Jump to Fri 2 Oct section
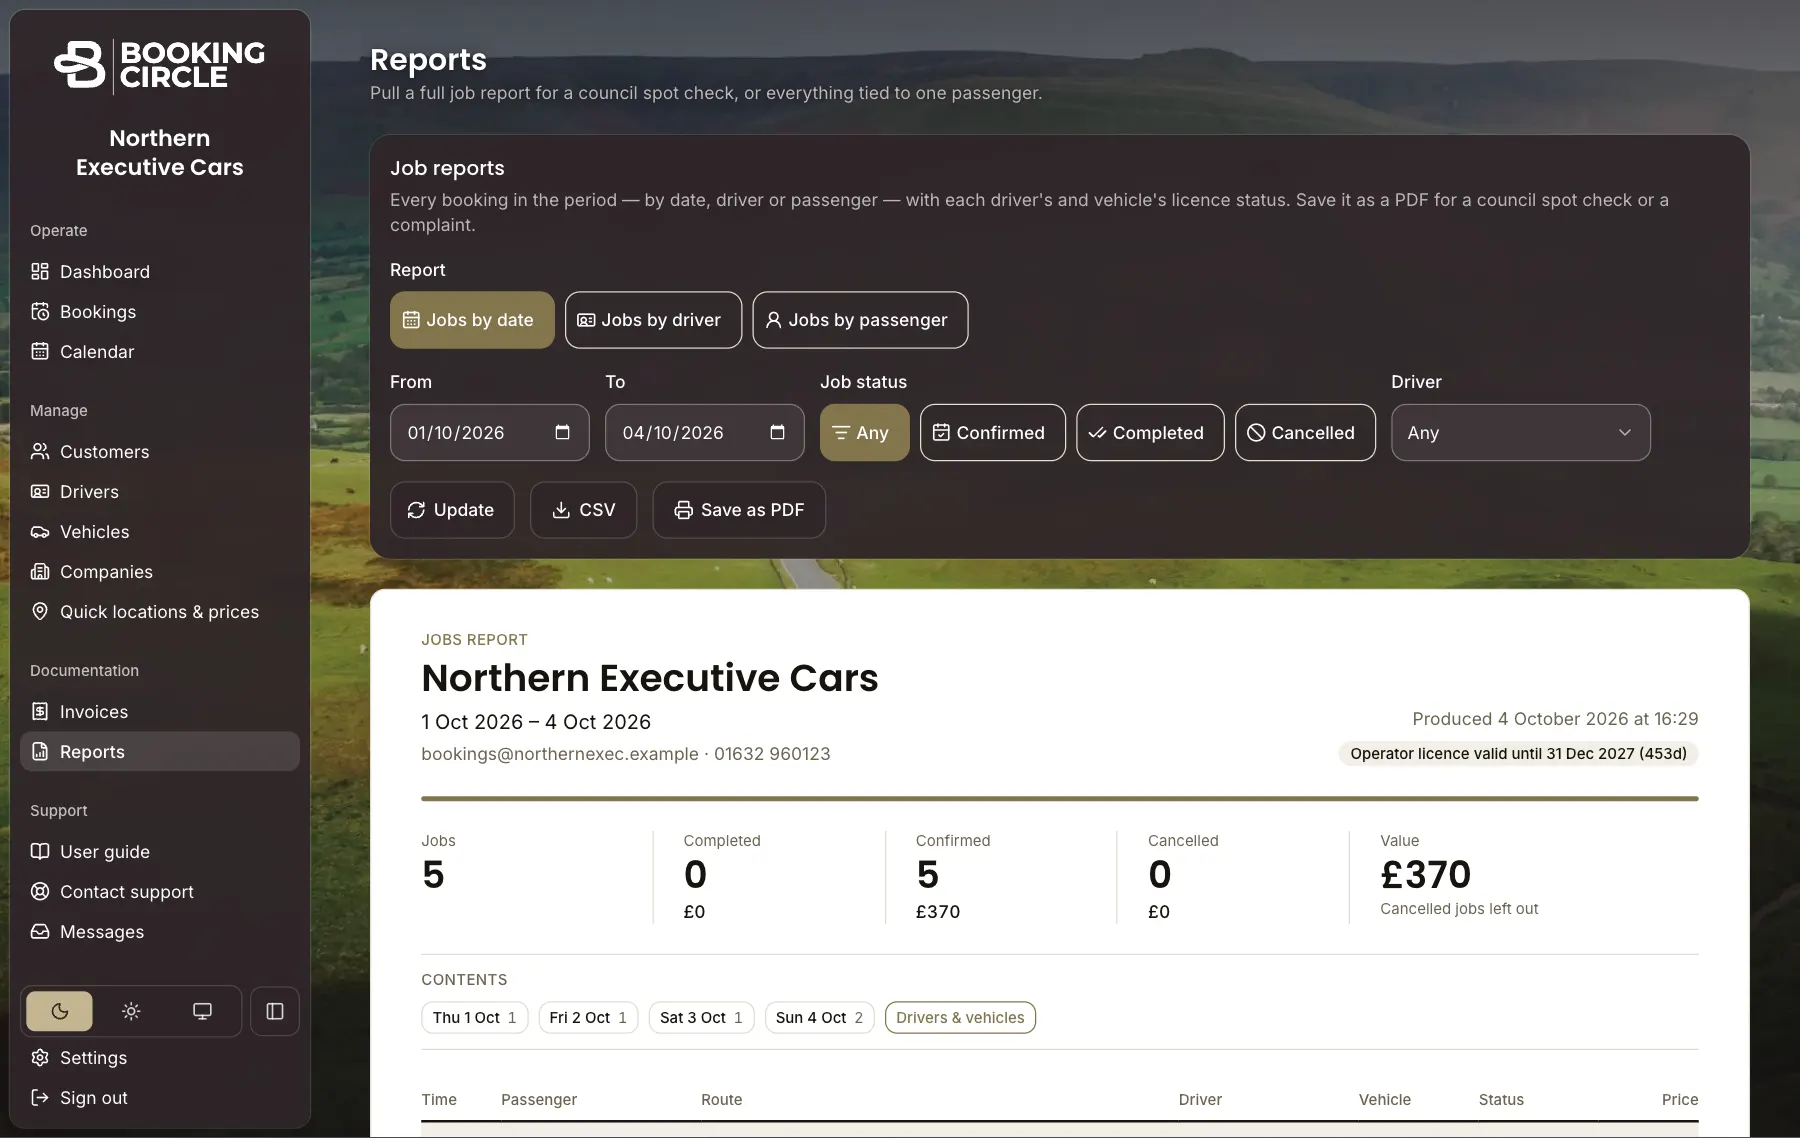Screen dimensions: 1800x1138 (x=588, y=1018)
